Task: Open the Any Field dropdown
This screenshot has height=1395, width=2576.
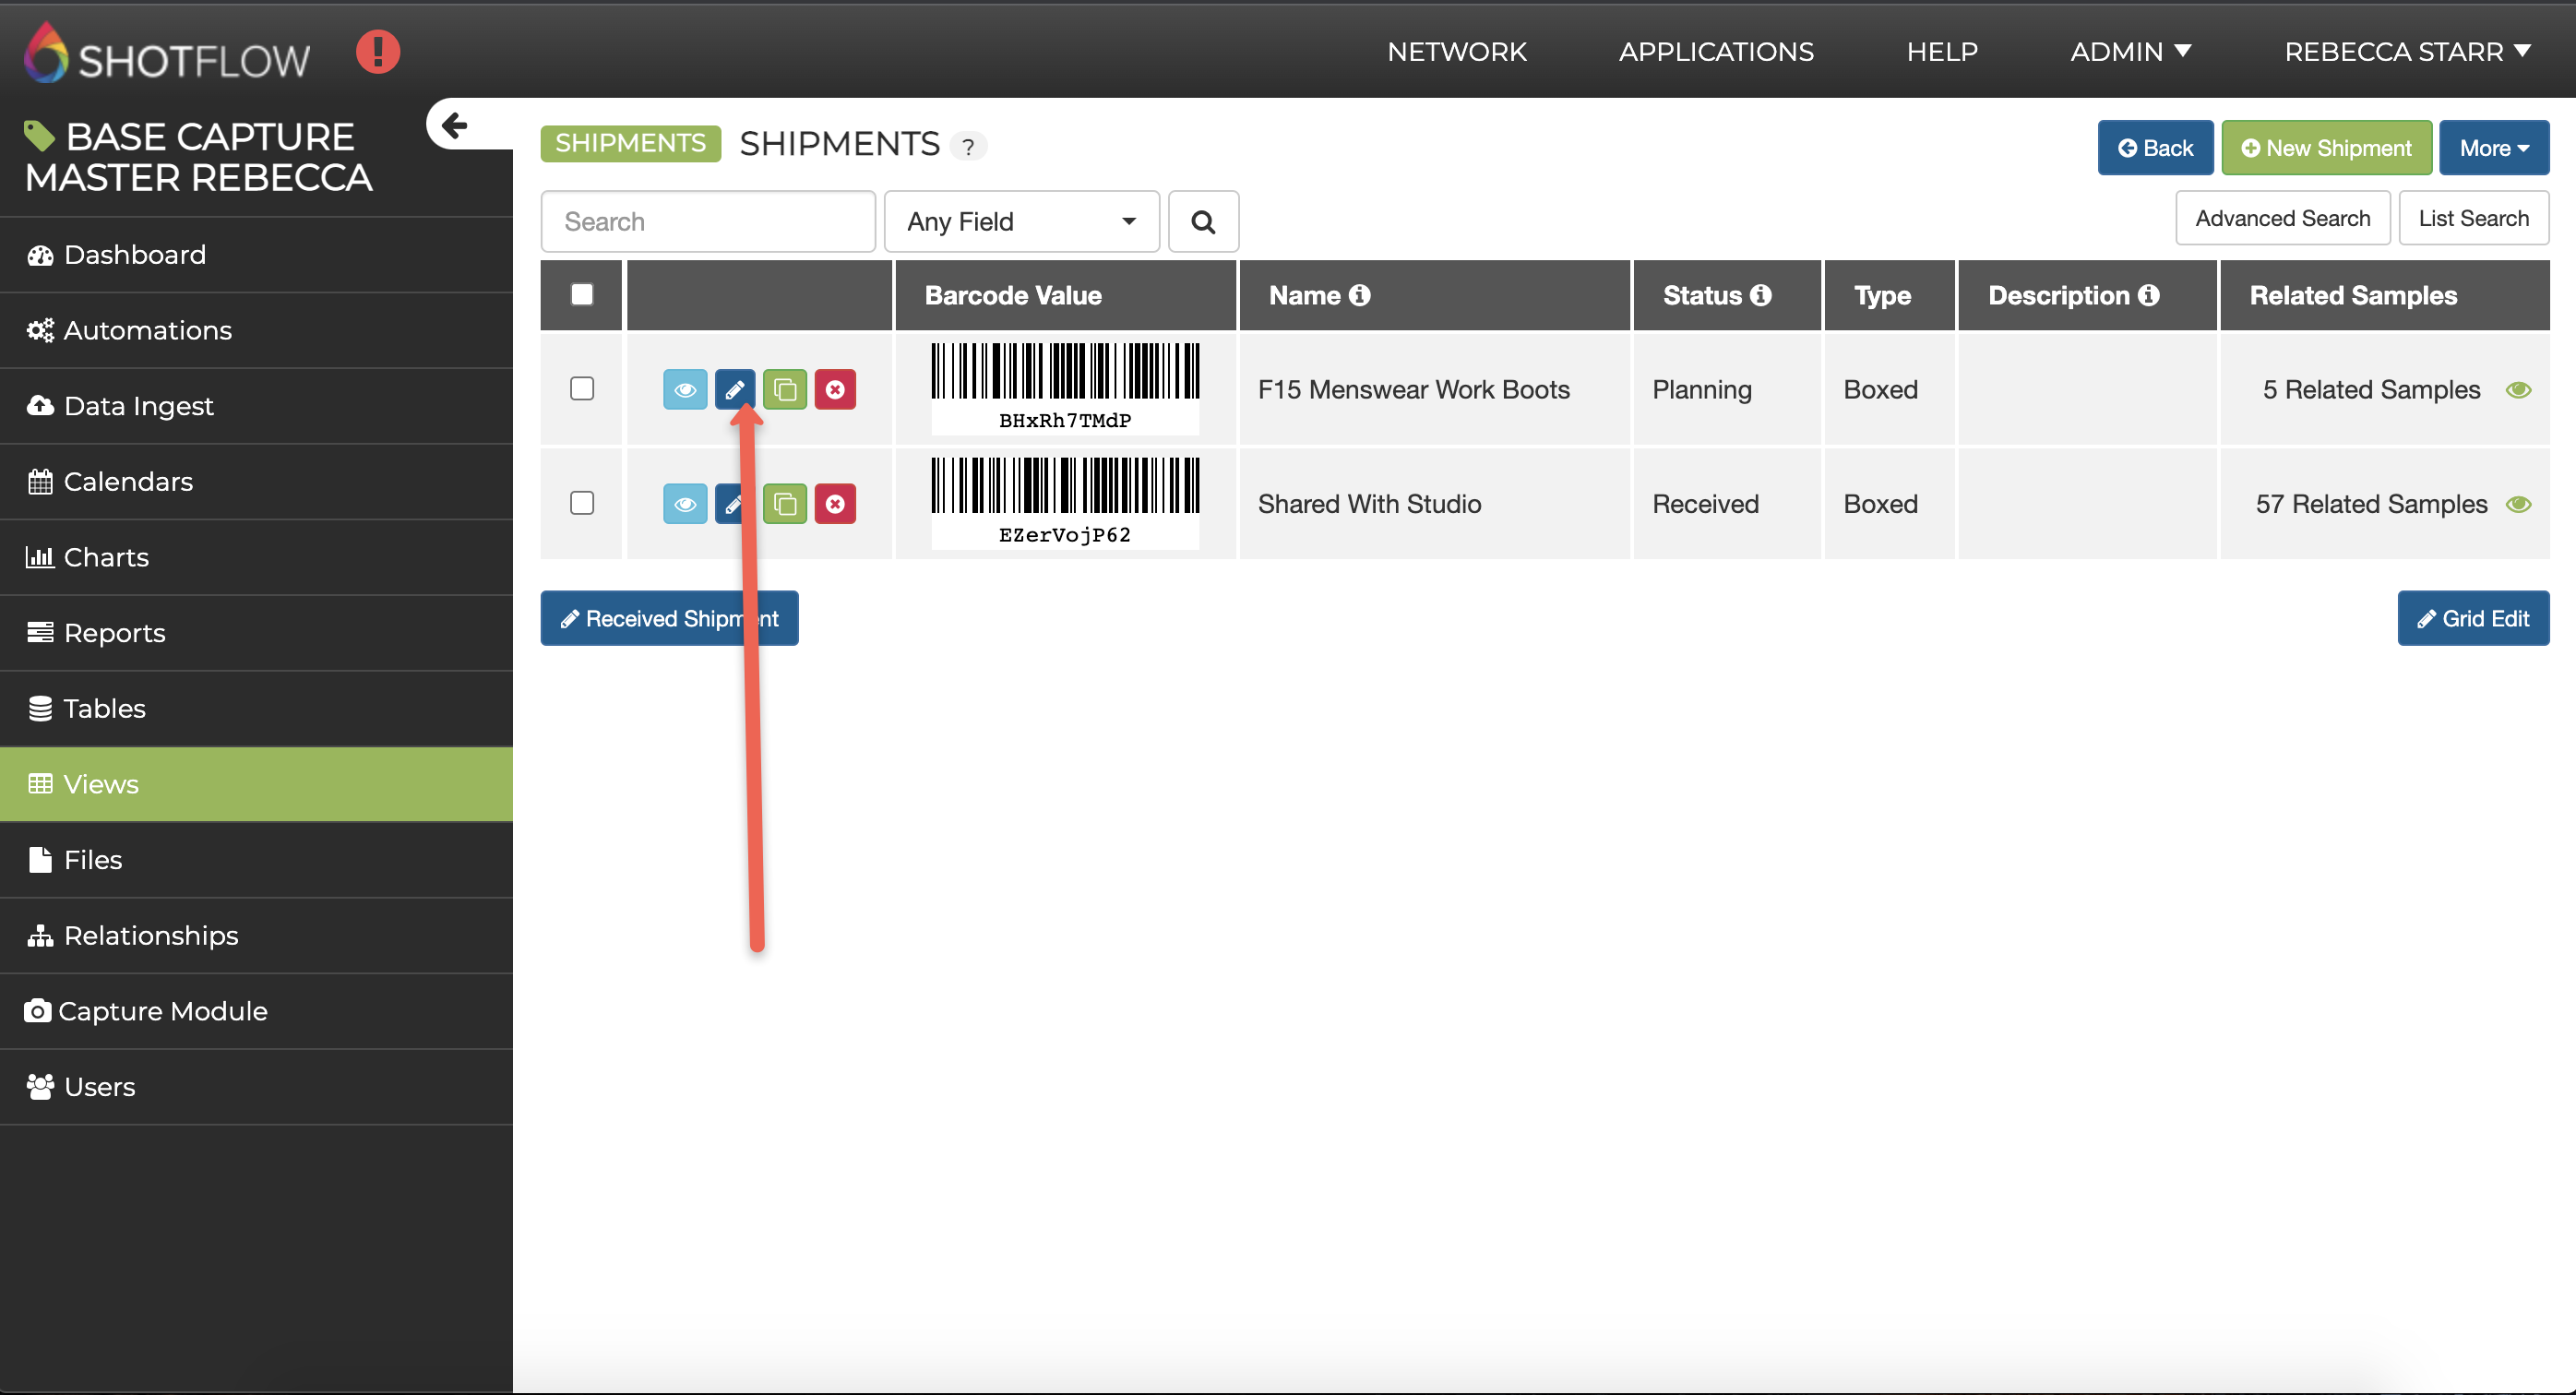Action: (x=1021, y=221)
